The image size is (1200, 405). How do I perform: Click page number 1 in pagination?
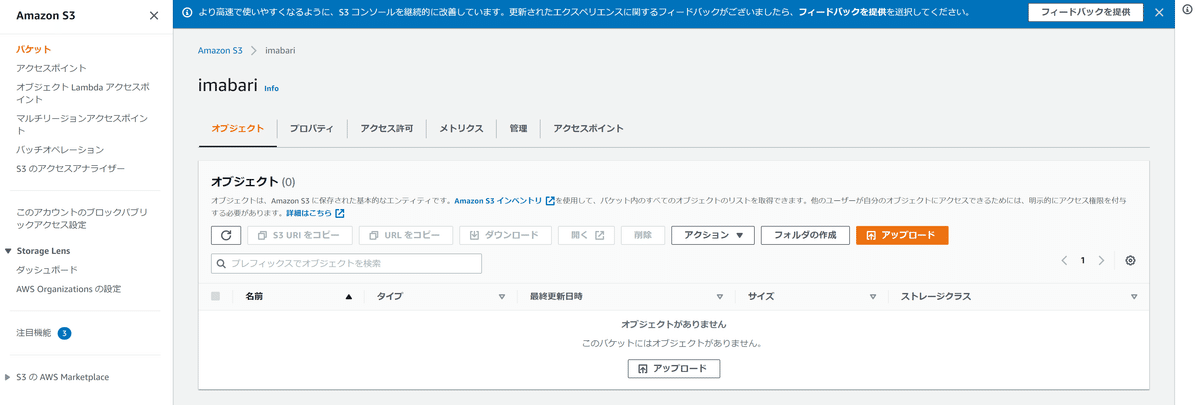point(1082,260)
